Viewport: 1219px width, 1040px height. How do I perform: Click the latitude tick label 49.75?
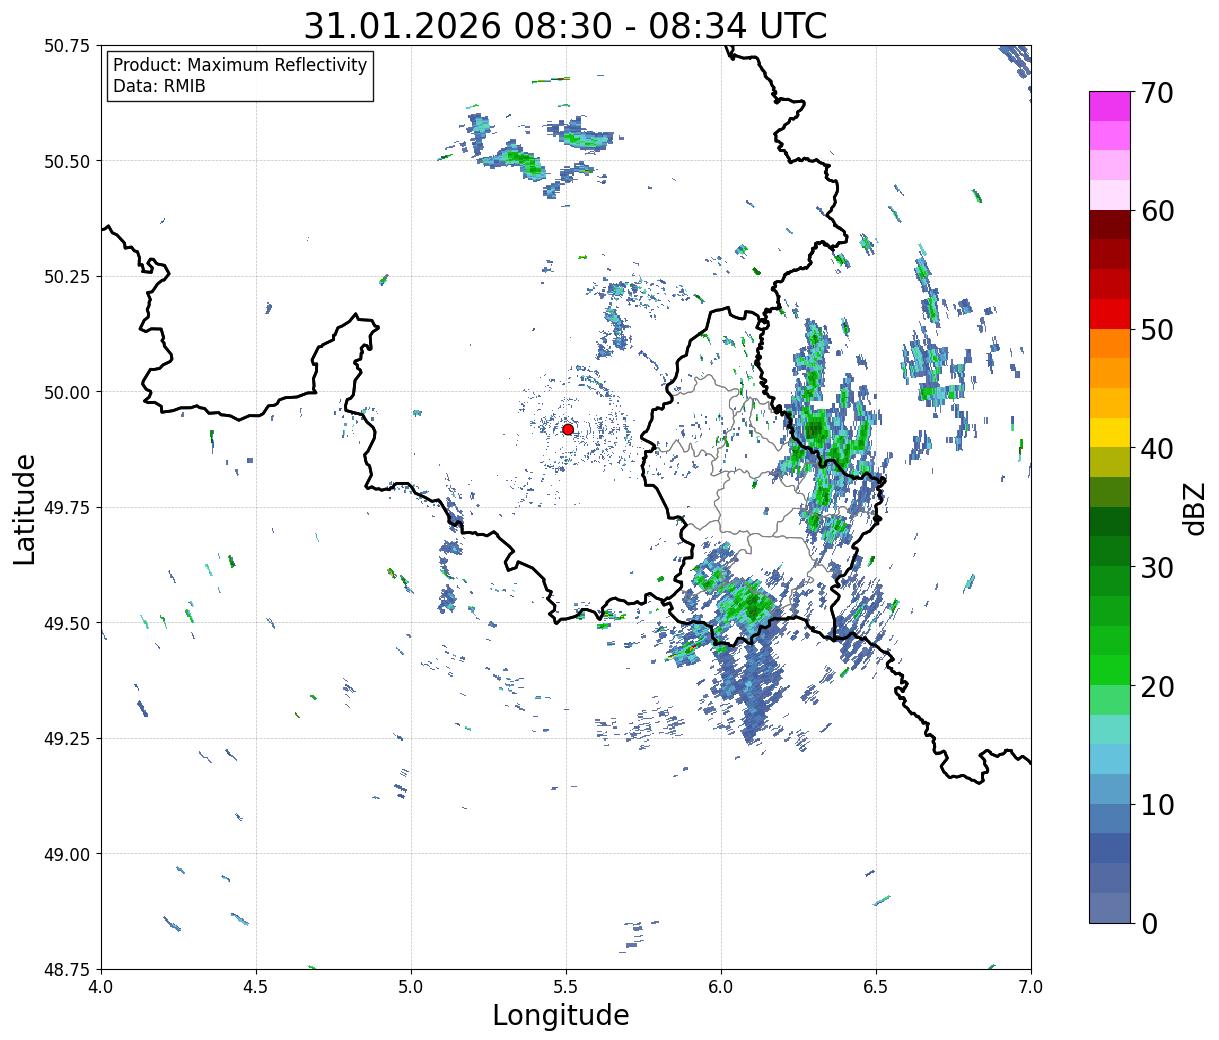point(66,508)
